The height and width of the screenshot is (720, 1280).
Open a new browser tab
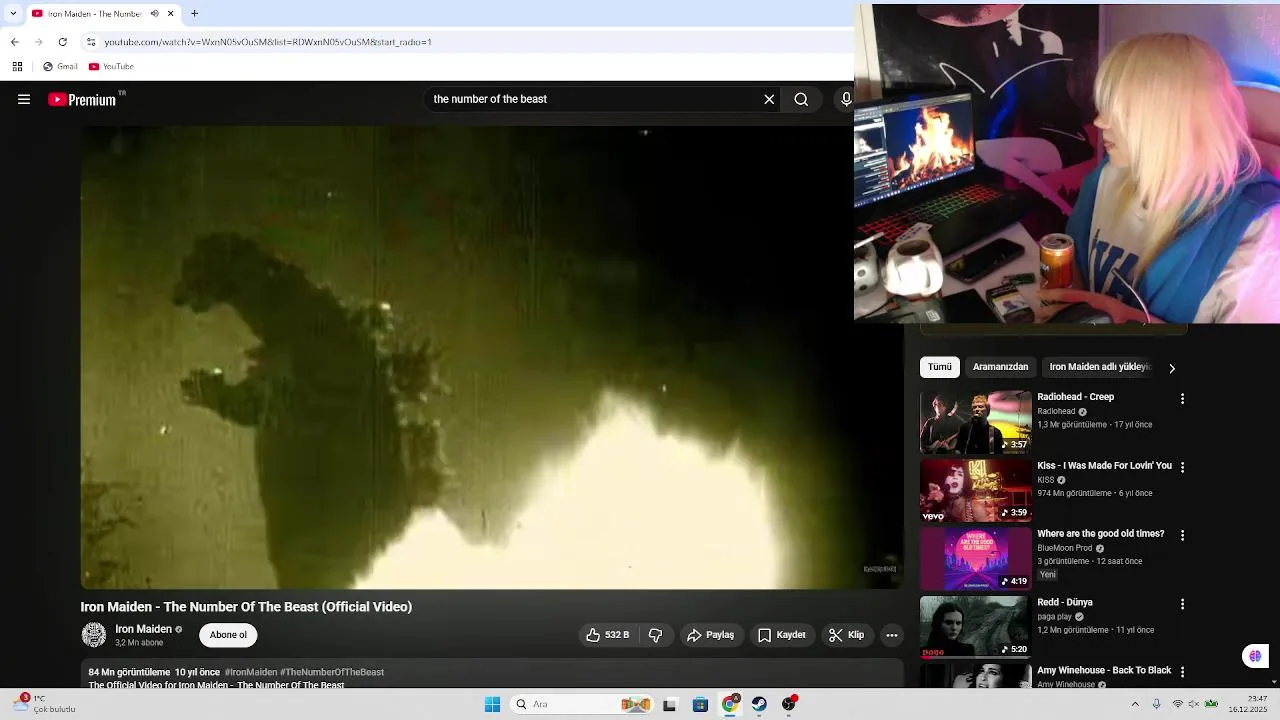point(195,14)
